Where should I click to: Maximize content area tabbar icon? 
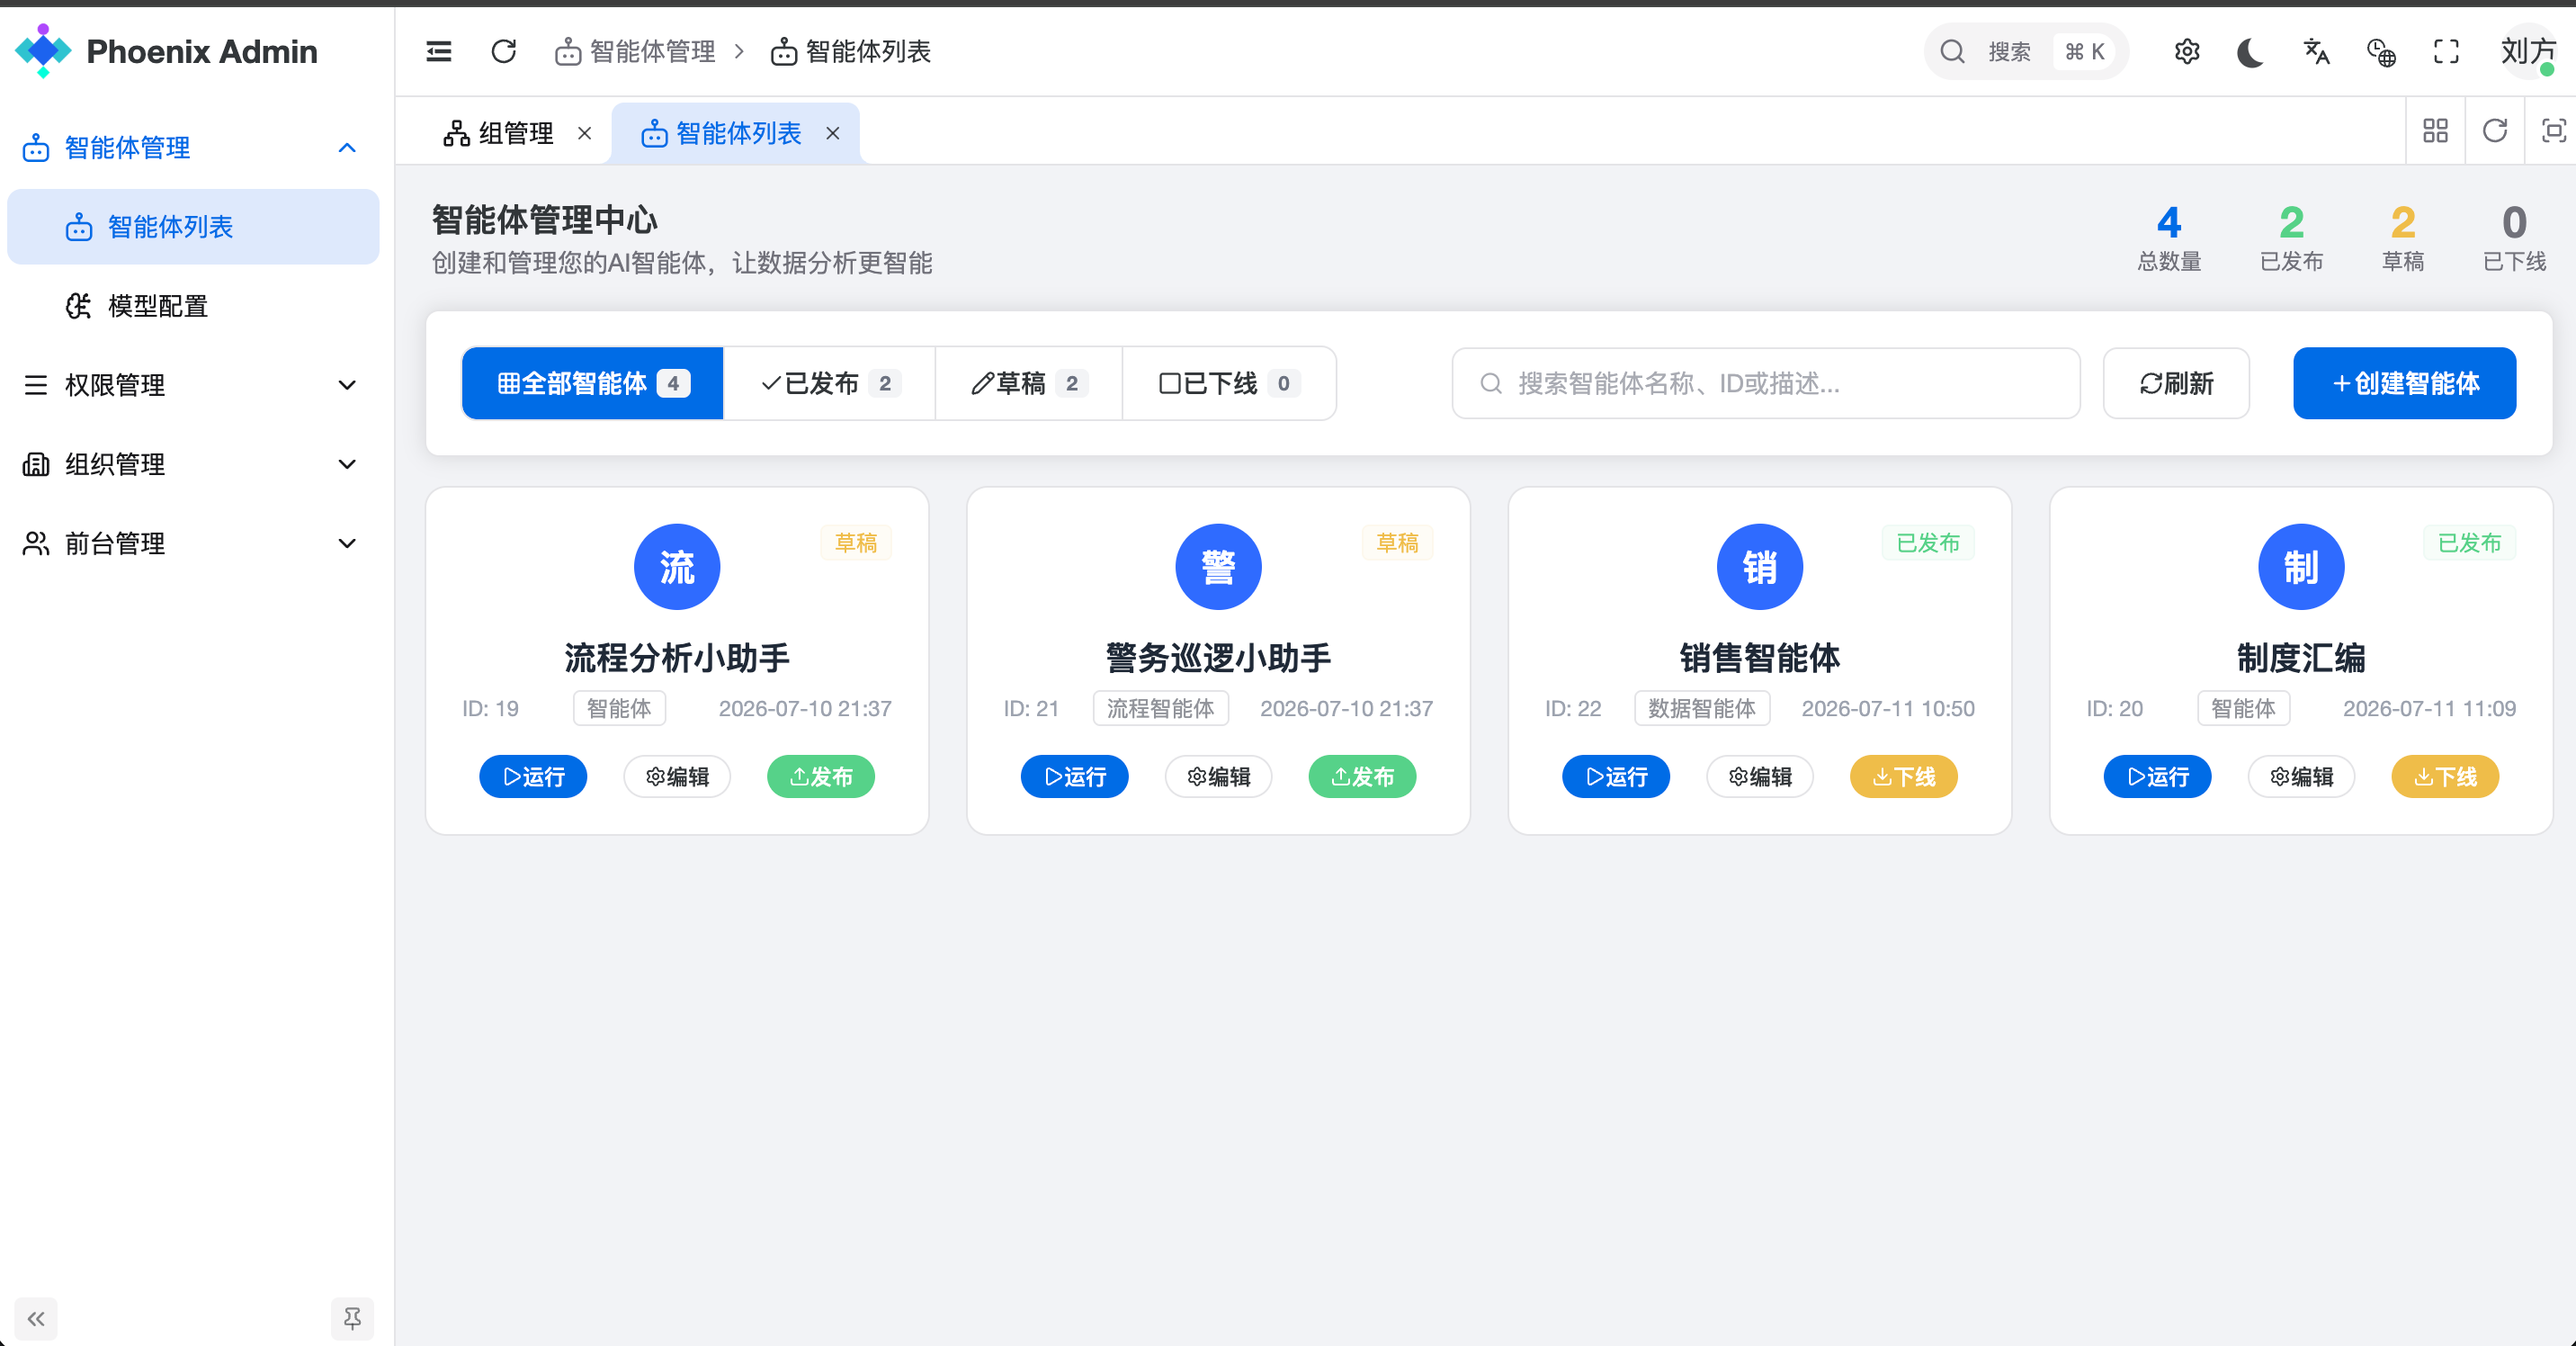pos(2554,131)
